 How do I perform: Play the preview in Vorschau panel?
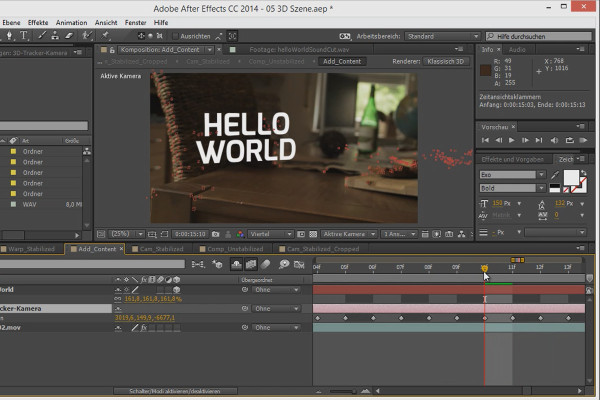coord(512,140)
